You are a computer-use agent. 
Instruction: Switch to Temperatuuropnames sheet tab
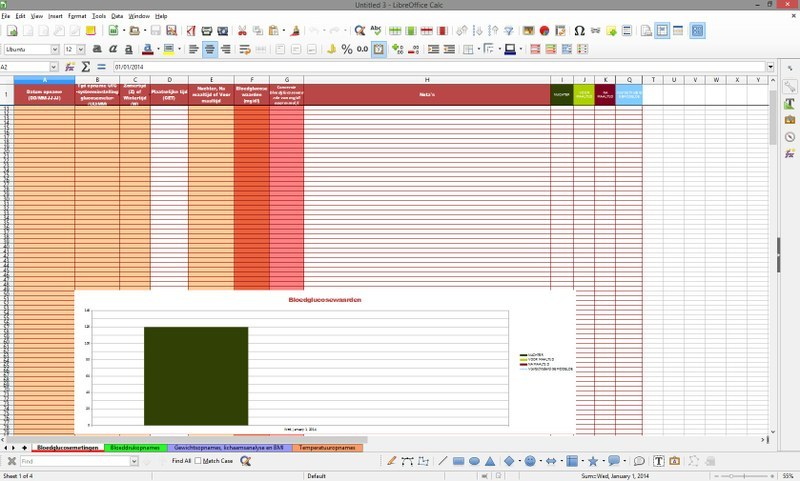[x=327, y=447]
